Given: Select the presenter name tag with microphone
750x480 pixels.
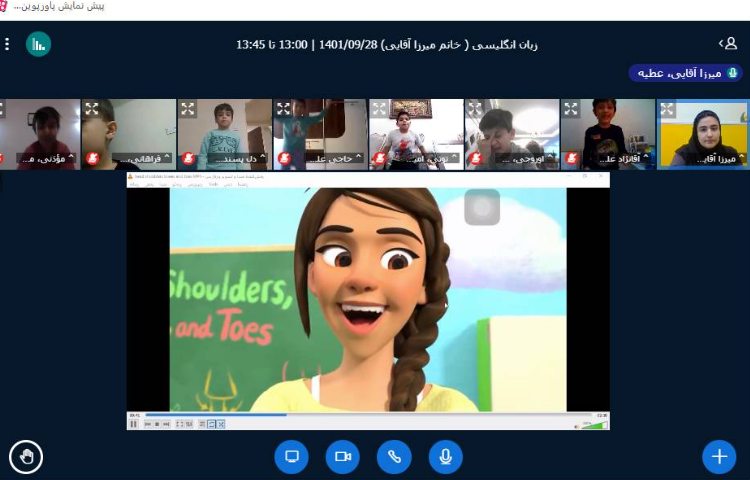Looking at the screenshot, I should 686,73.
